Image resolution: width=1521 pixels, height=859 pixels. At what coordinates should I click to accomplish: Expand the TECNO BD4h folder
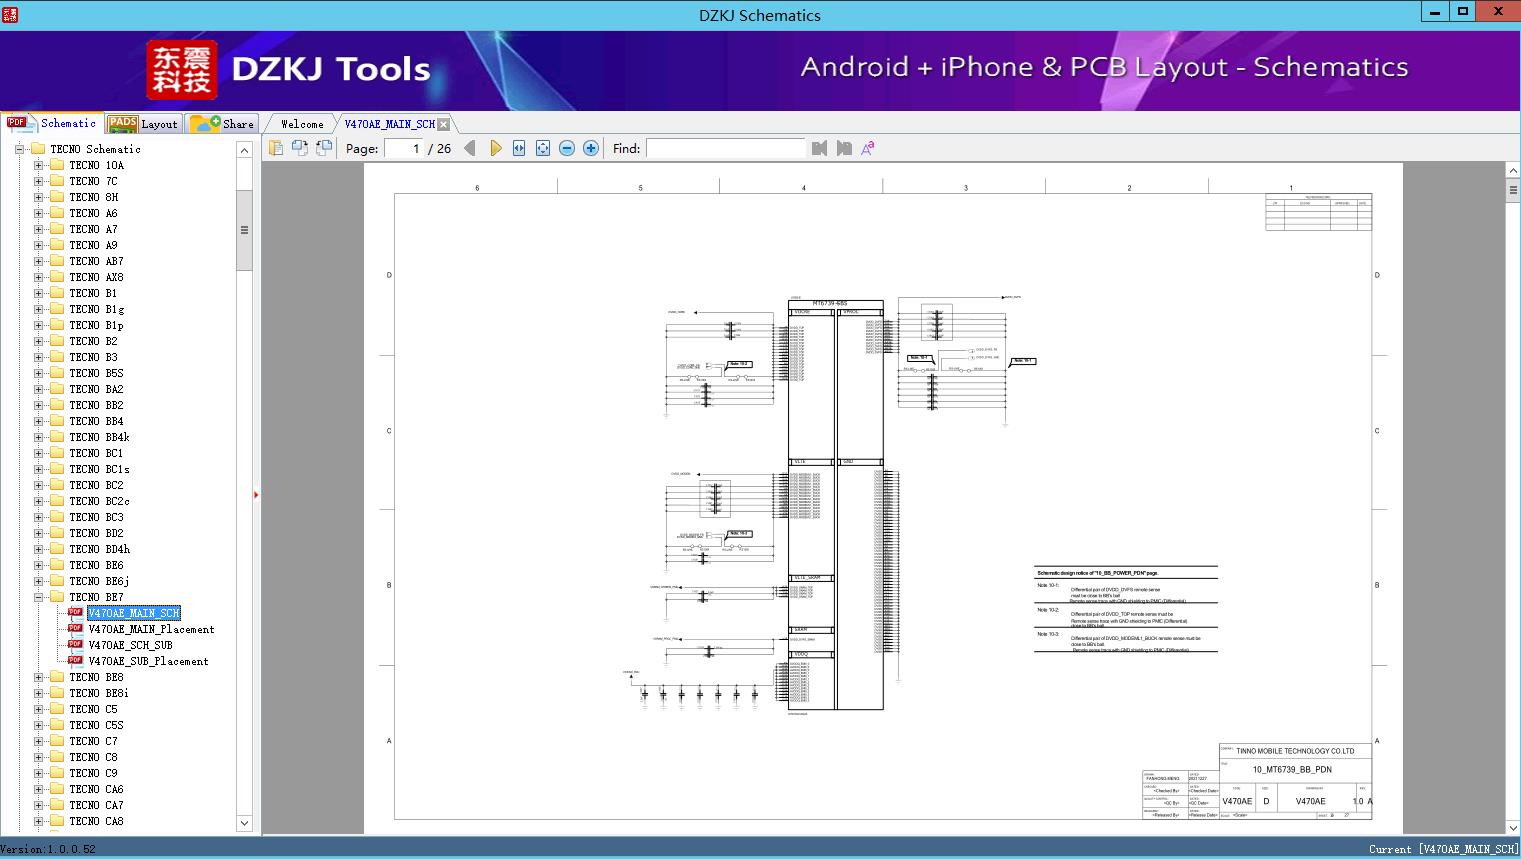tap(38, 549)
